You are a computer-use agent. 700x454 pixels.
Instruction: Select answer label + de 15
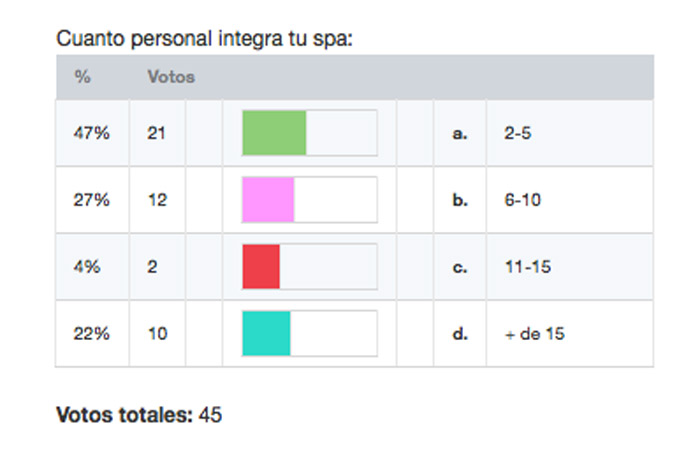click(535, 334)
